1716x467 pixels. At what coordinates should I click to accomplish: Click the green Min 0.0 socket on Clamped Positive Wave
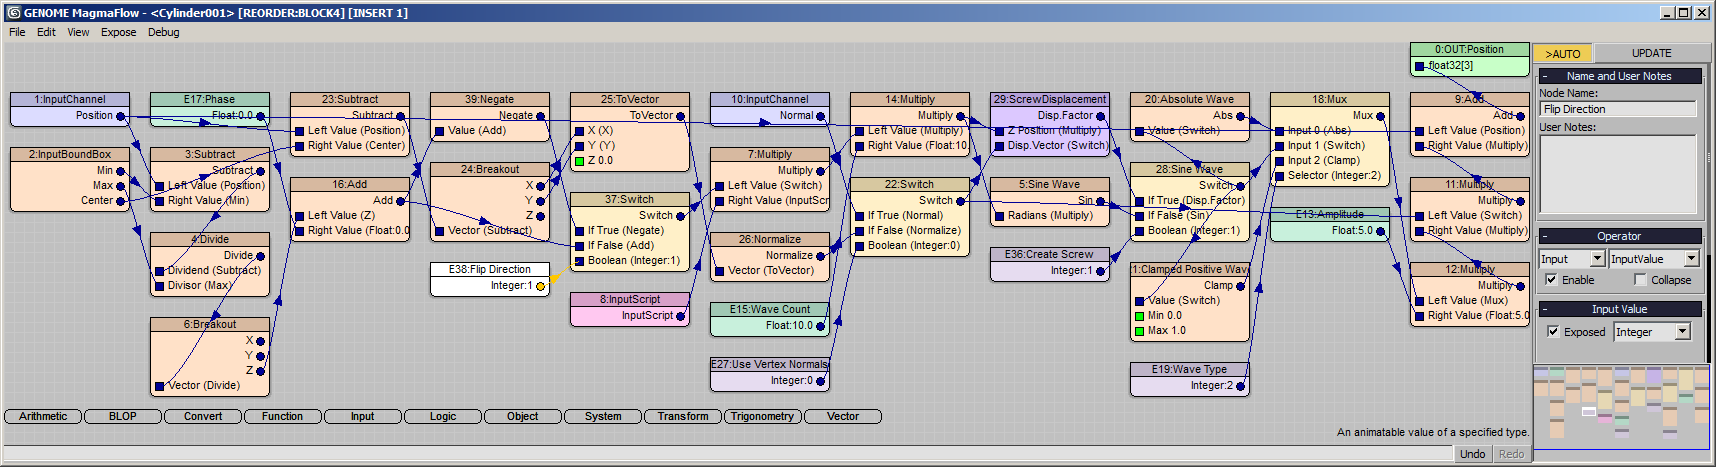point(1139,316)
